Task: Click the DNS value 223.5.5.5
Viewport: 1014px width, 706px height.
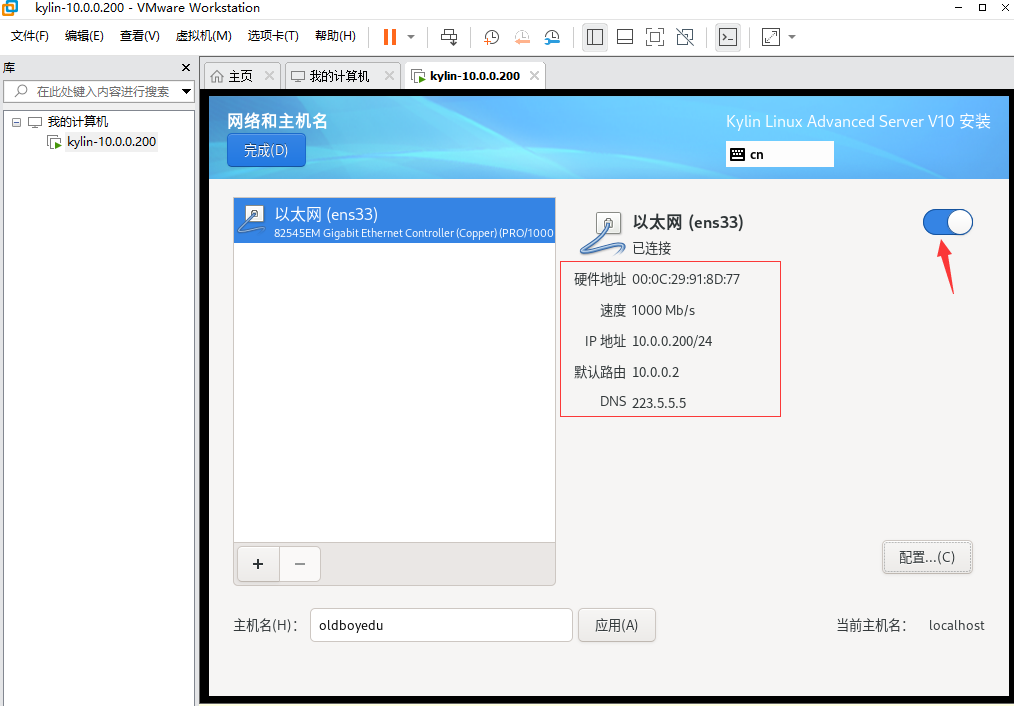Action: tap(659, 403)
